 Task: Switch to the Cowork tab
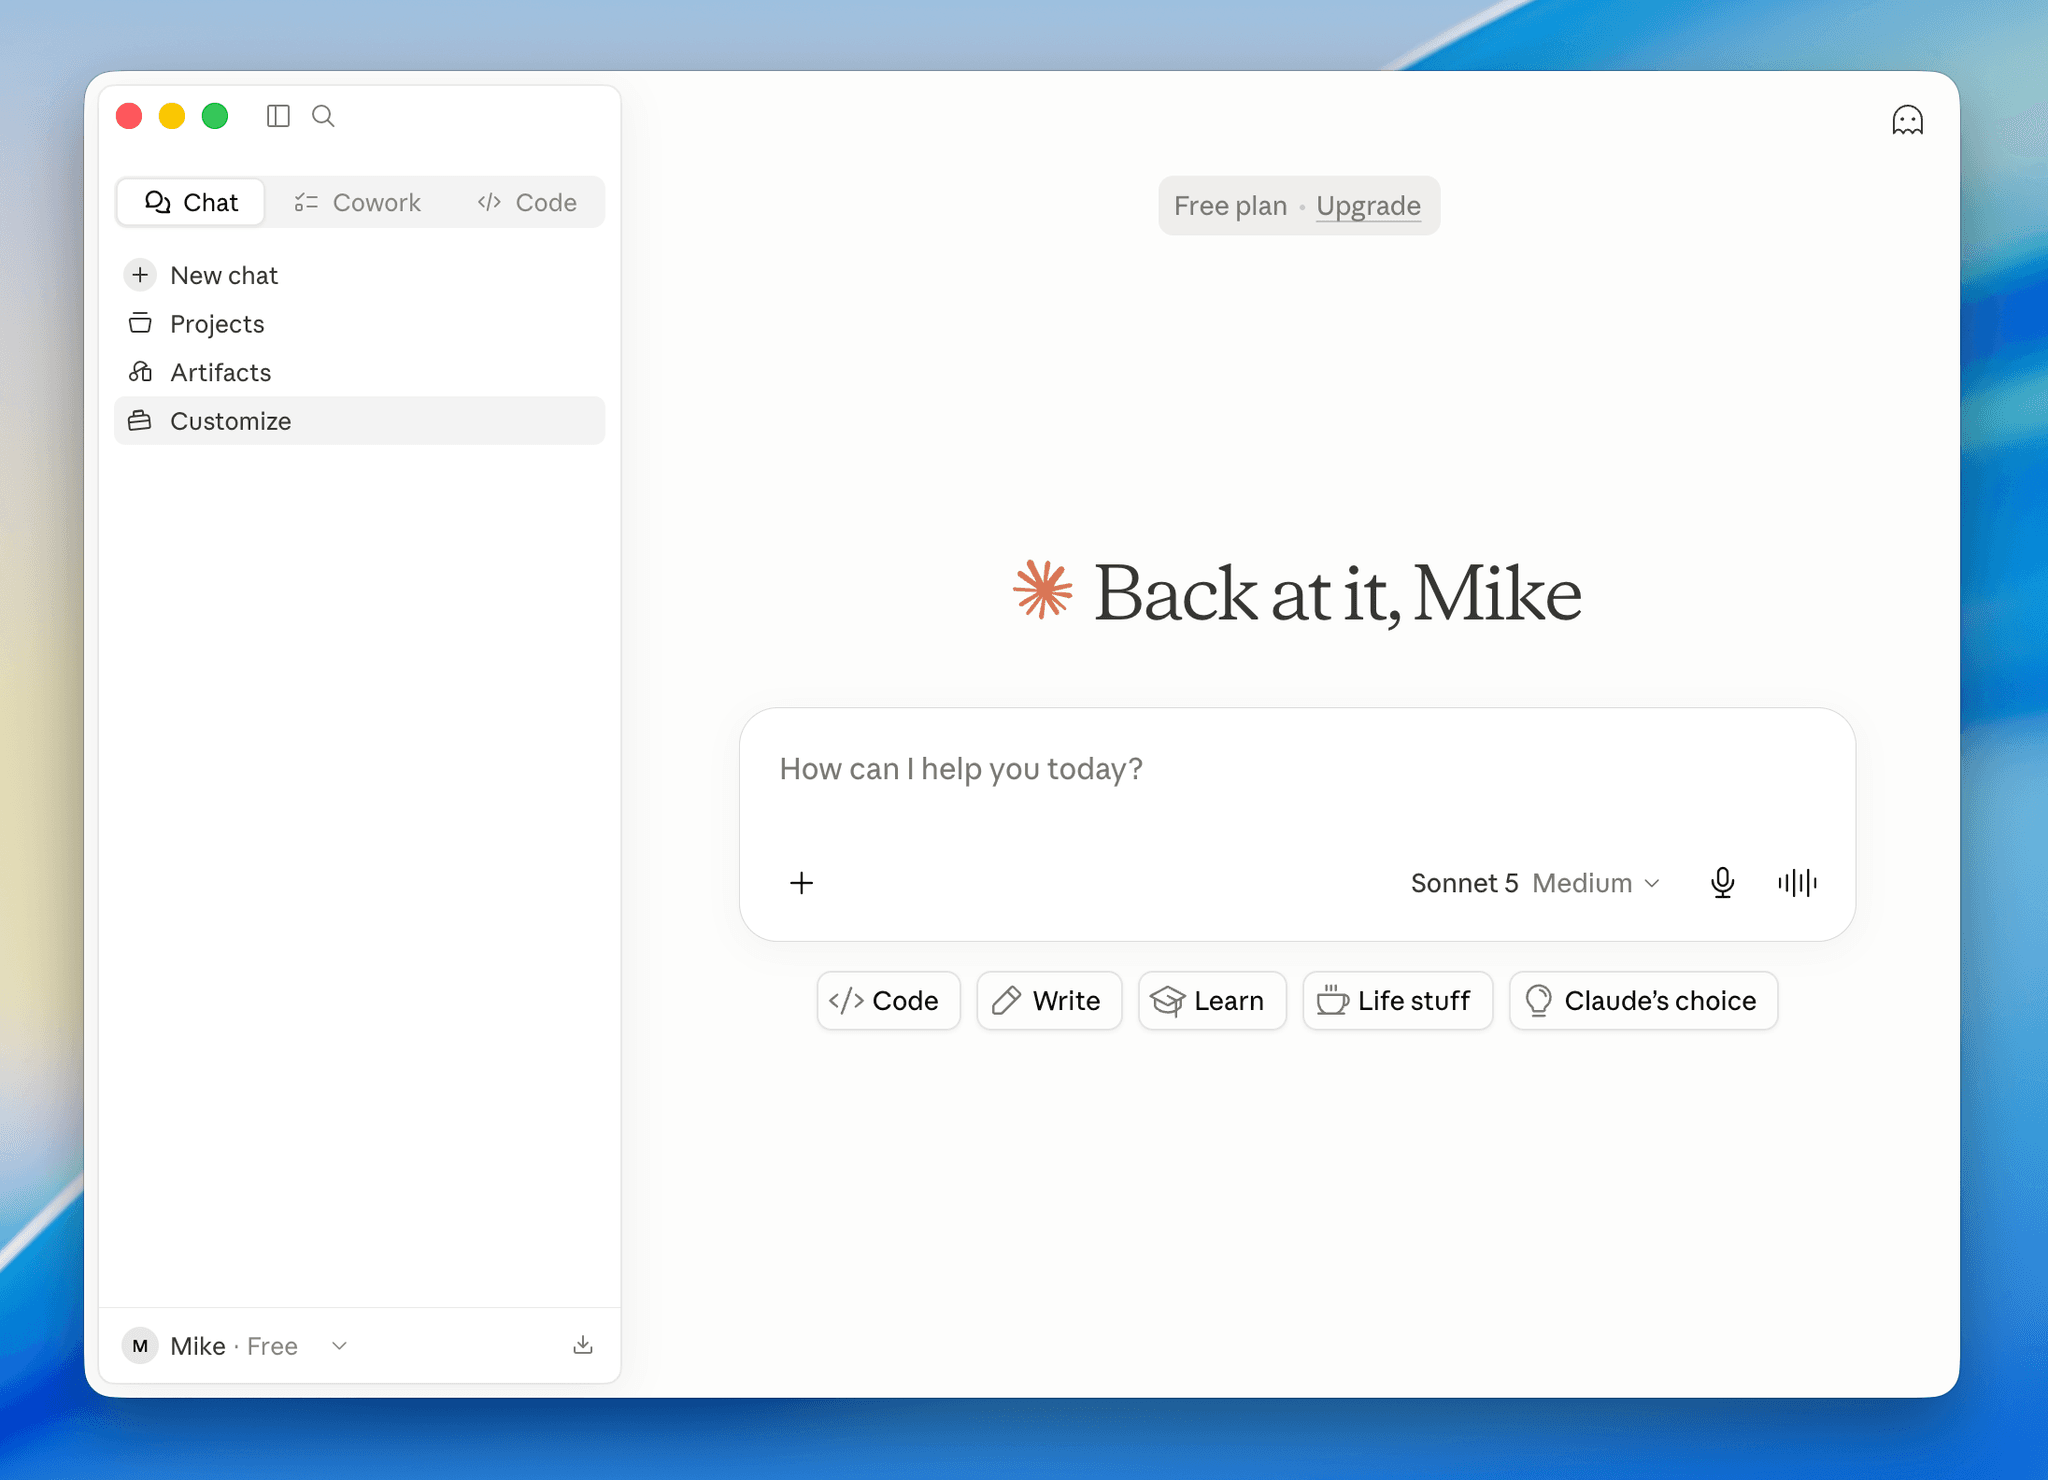tap(357, 202)
